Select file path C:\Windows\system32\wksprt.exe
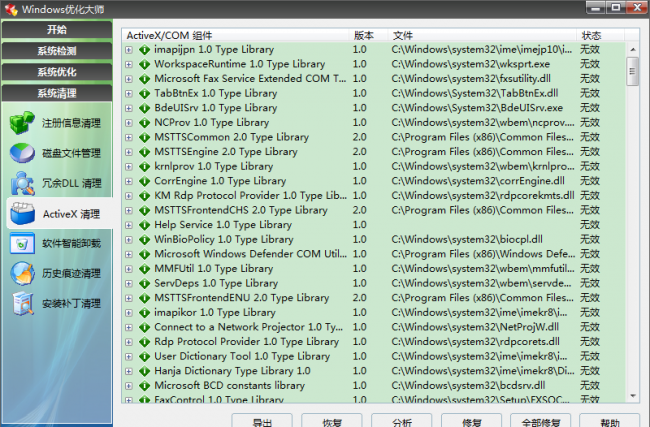The height and width of the screenshot is (427, 650). [x=471, y=64]
